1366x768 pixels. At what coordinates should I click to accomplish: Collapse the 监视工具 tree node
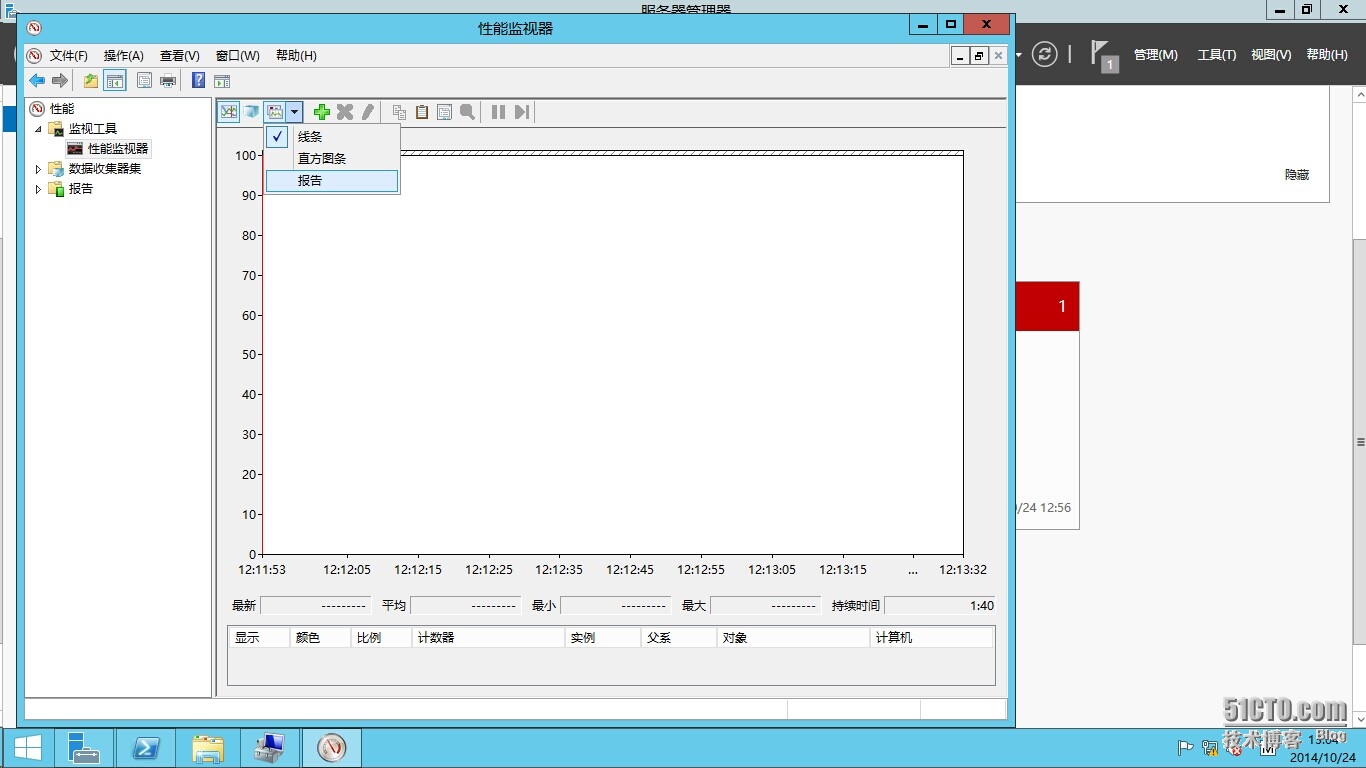coord(39,128)
